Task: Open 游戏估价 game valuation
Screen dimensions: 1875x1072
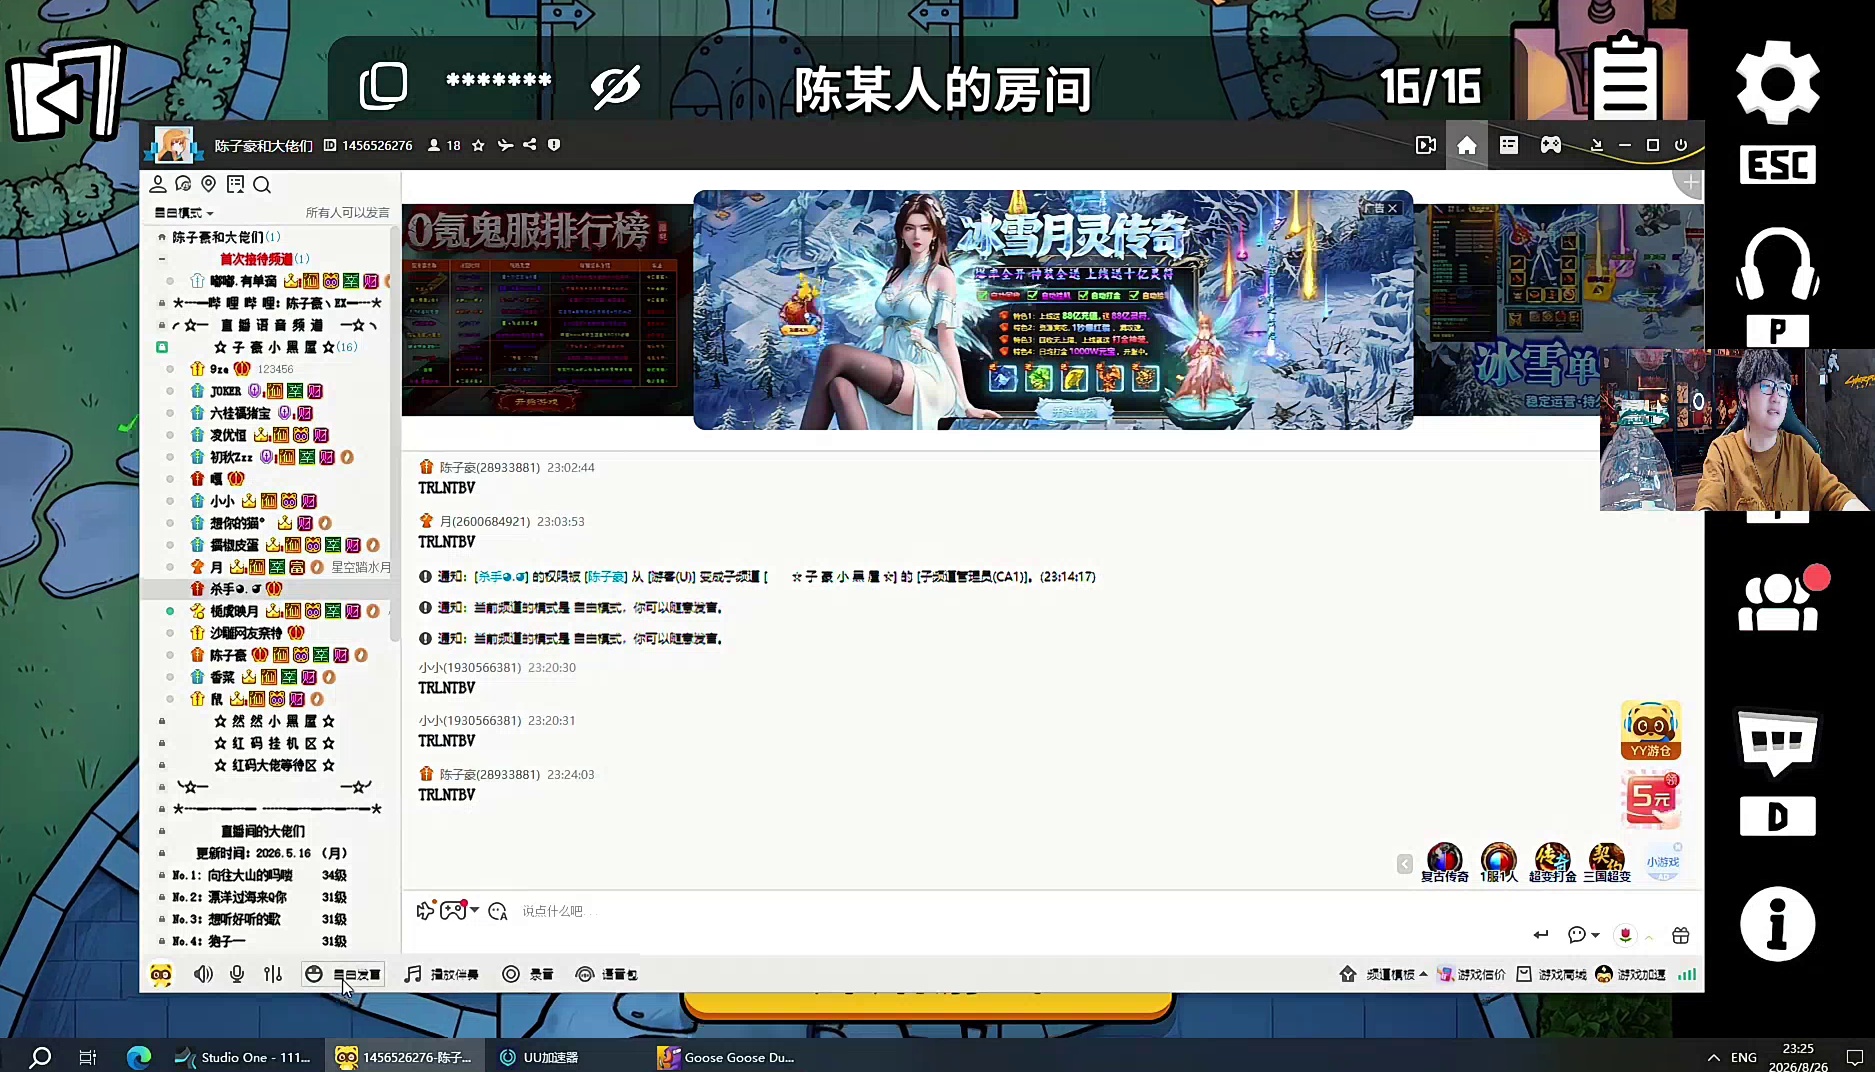Action: 1471,974
